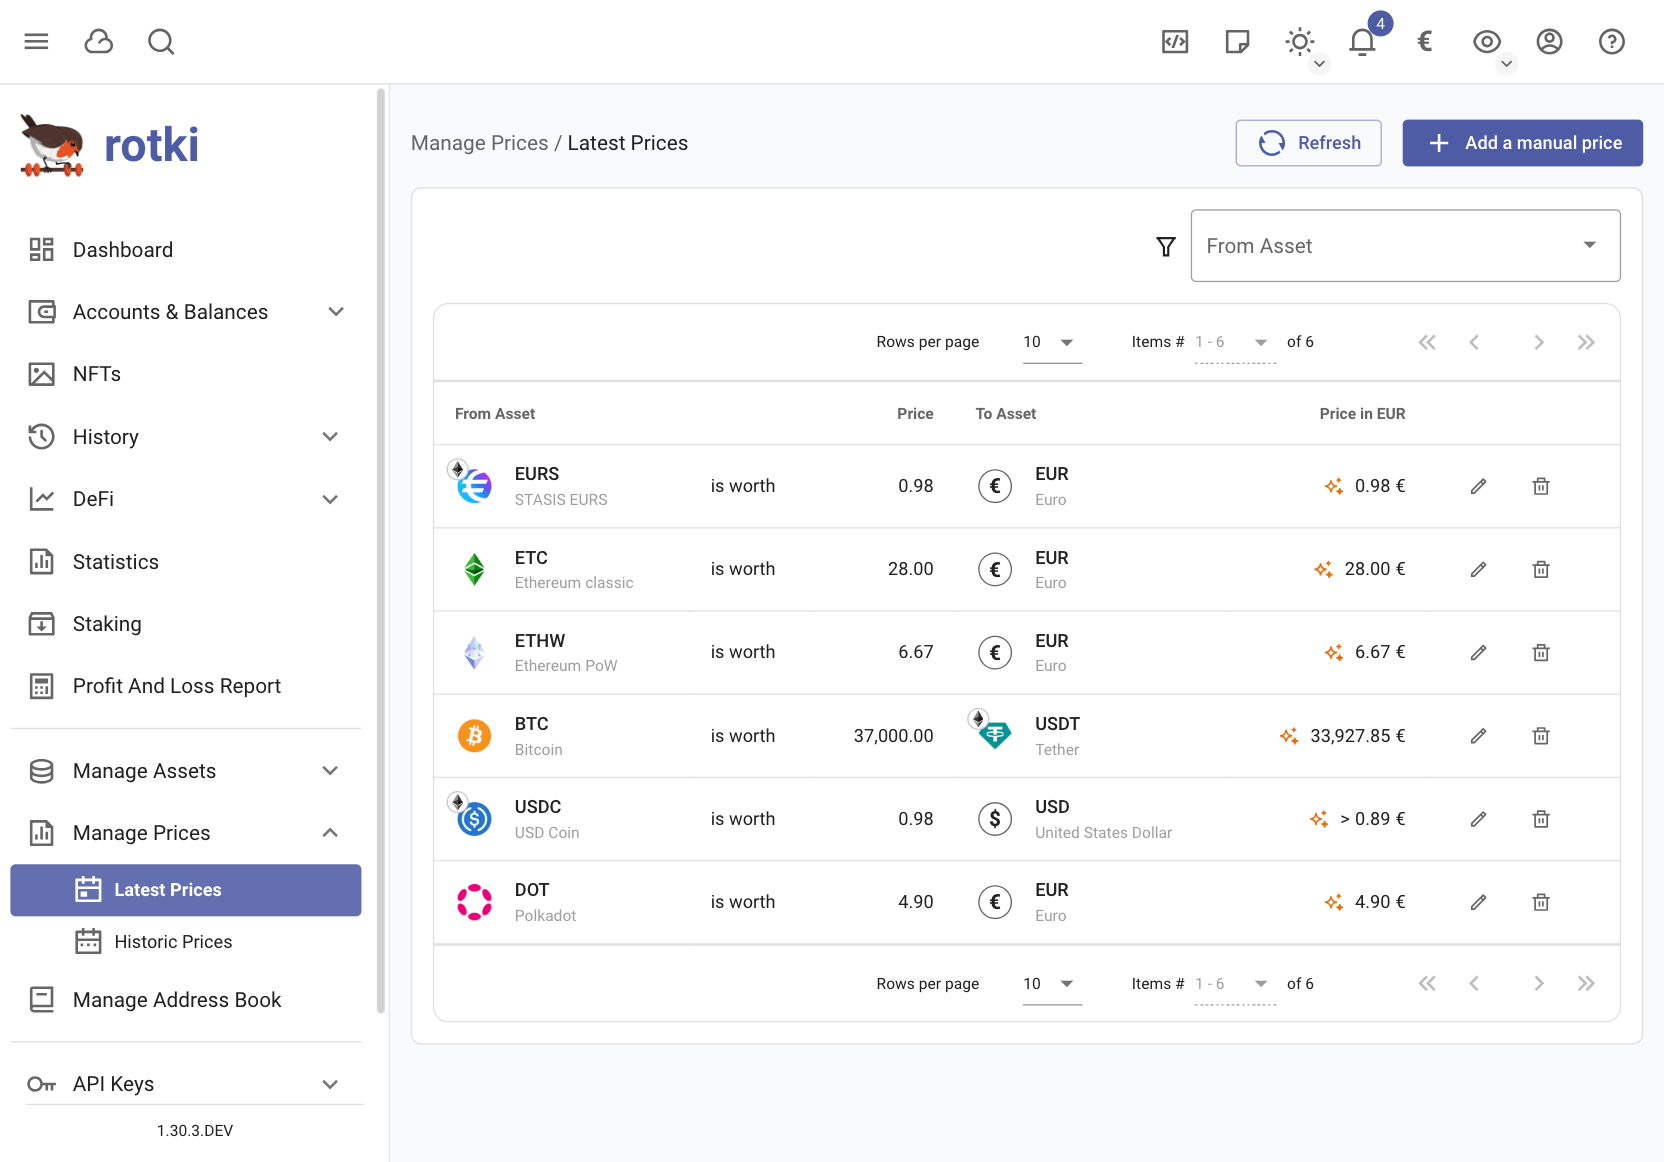Screen dimensions: 1664x1162
Task: Select Latest Prices submenu item
Action: click(x=186, y=890)
